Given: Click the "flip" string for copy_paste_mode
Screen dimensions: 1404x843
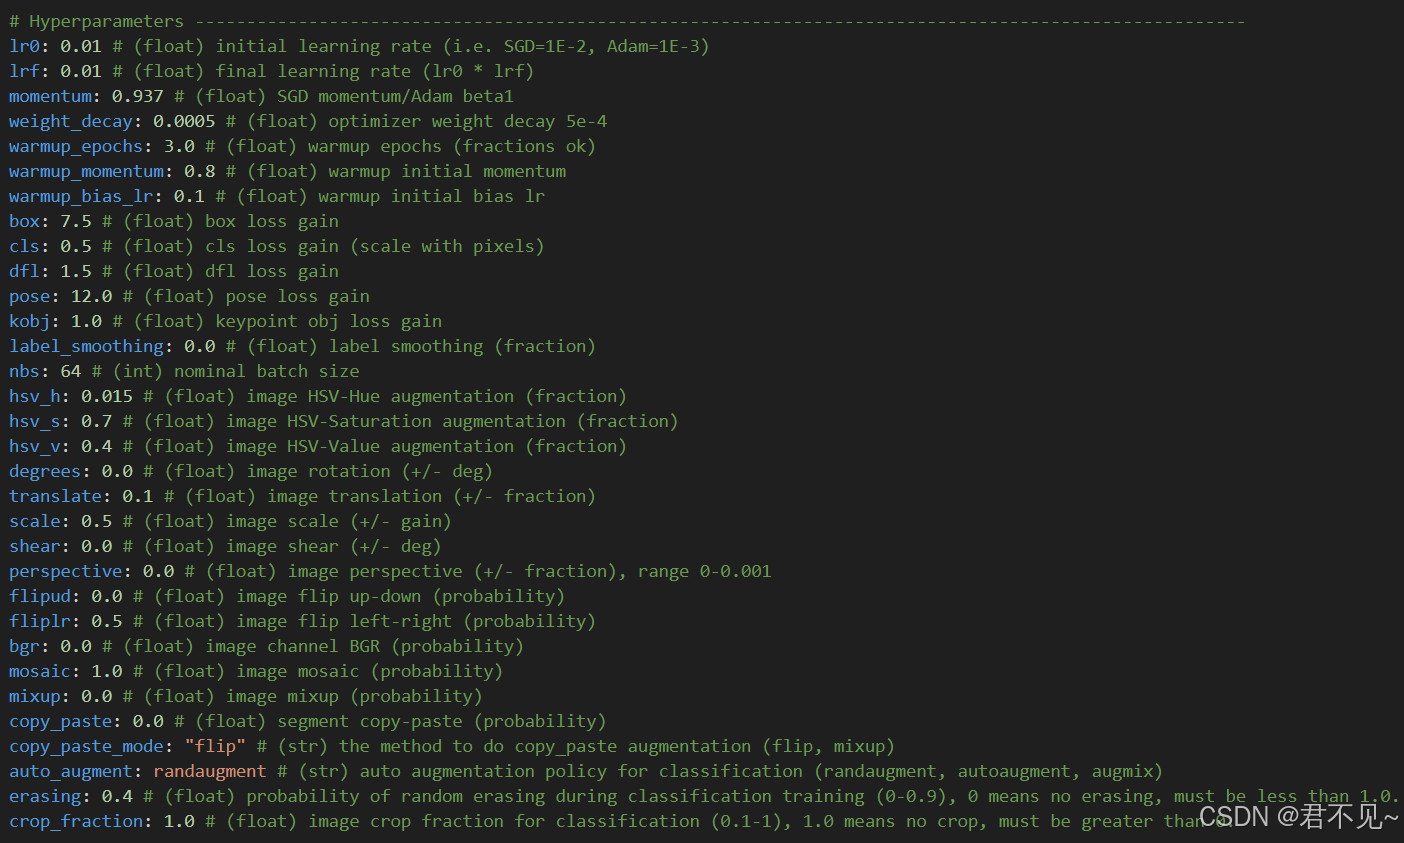Looking at the screenshot, I should tap(215, 746).
